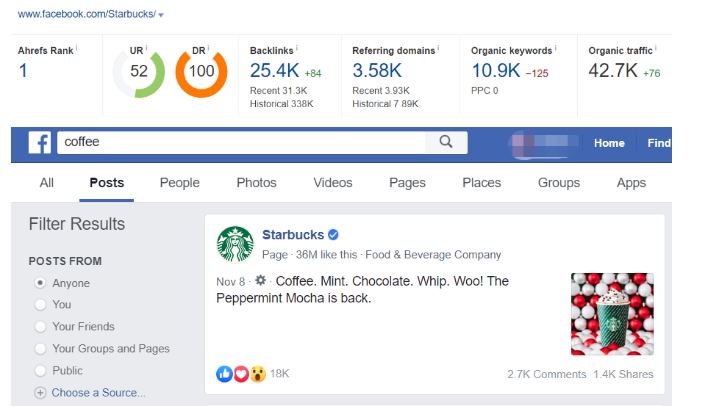Click the Filter Results heading
Viewport: 712px width, 417px height.
point(77,224)
